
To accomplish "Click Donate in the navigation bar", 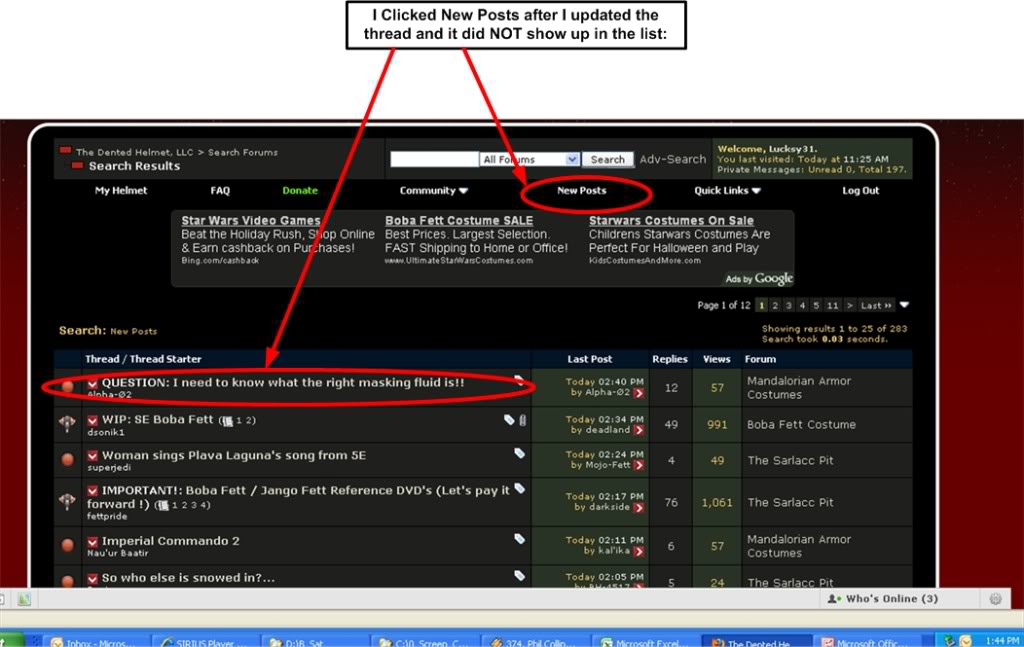I will 300,191.
